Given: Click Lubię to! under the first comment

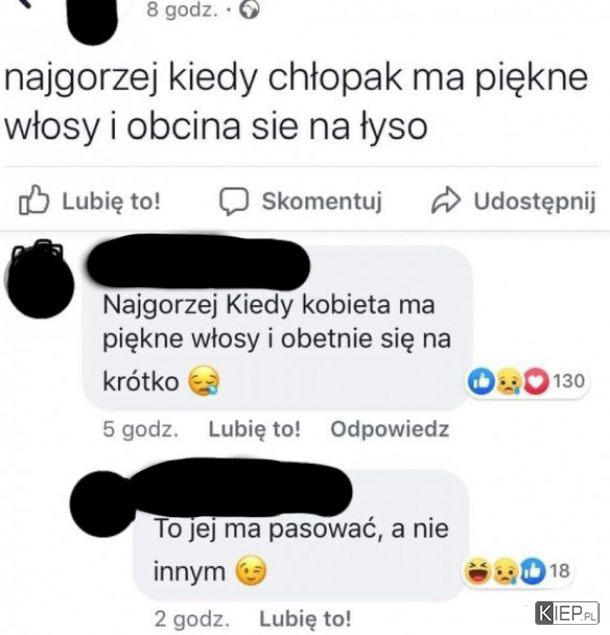Looking at the screenshot, I should click(x=254, y=429).
